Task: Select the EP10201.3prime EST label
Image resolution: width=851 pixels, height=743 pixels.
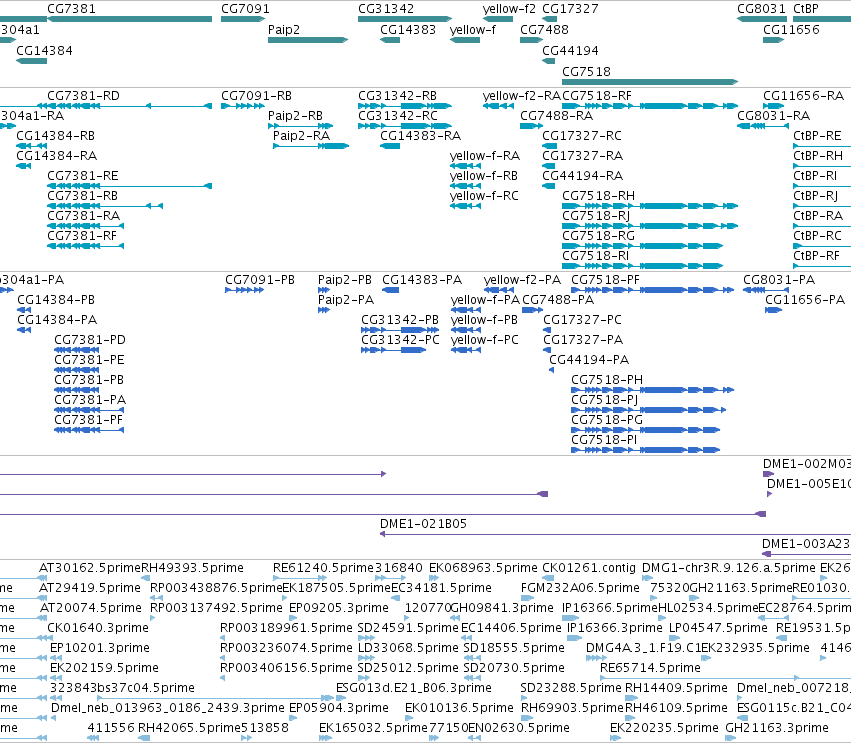Action: point(99,648)
